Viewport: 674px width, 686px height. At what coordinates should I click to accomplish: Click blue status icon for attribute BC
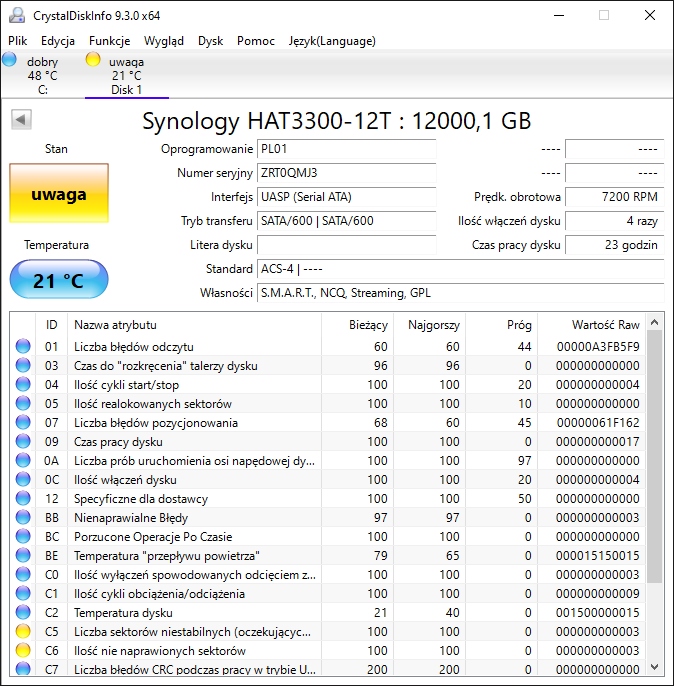(23, 536)
